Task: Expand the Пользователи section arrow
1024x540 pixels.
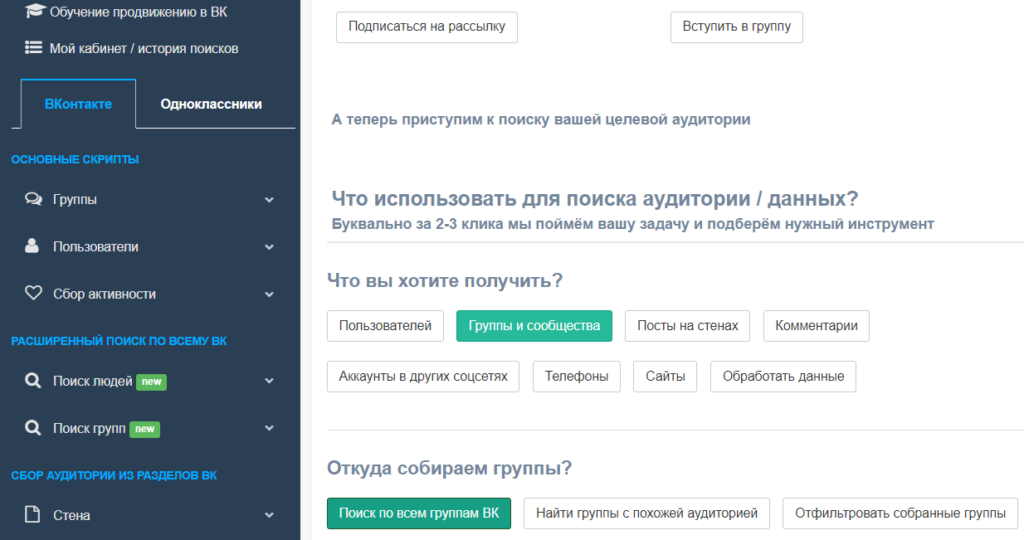Action: click(x=269, y=247)
